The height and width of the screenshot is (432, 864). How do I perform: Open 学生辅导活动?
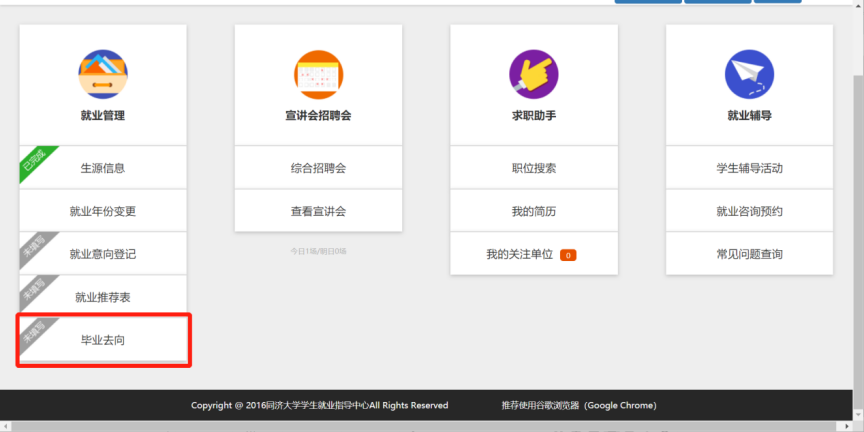tap(749, 168)
